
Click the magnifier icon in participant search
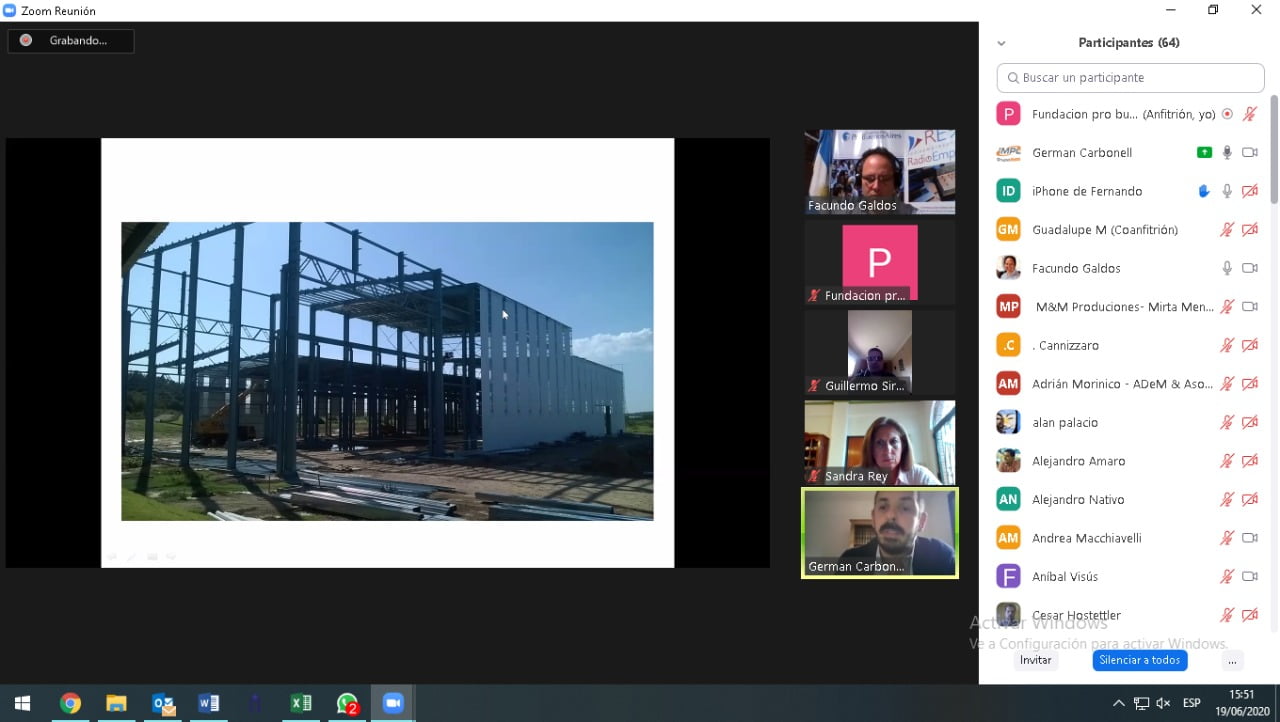(1013, 78)
